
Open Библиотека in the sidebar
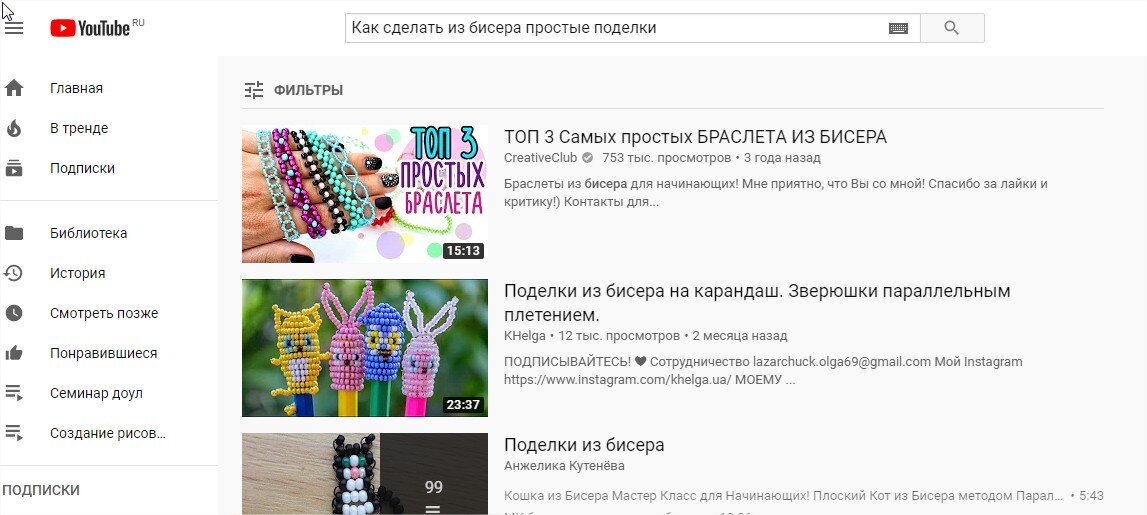tap(89, 233)
